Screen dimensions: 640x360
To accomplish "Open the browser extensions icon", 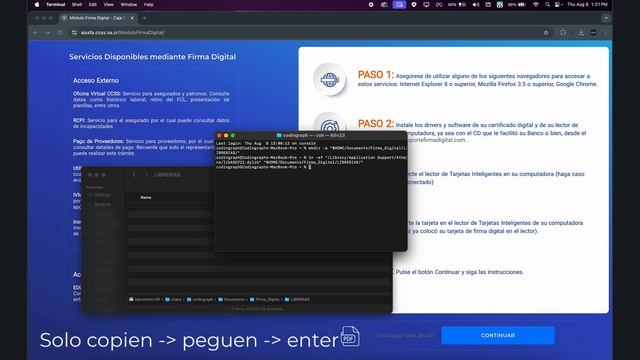I will click(x=563, y=33).
